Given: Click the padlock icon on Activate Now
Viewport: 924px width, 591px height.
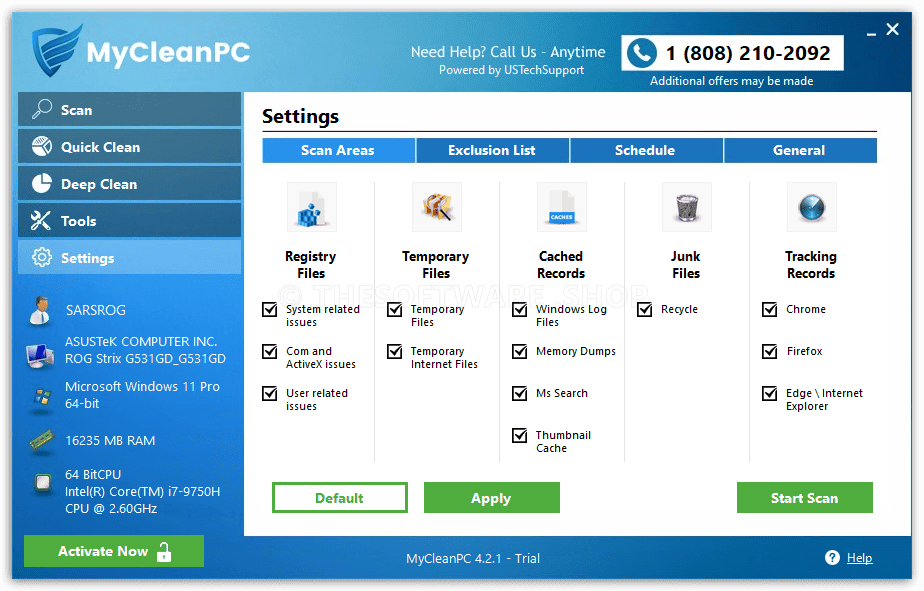Looking at the screenshot, I should [x=164, y=552].
